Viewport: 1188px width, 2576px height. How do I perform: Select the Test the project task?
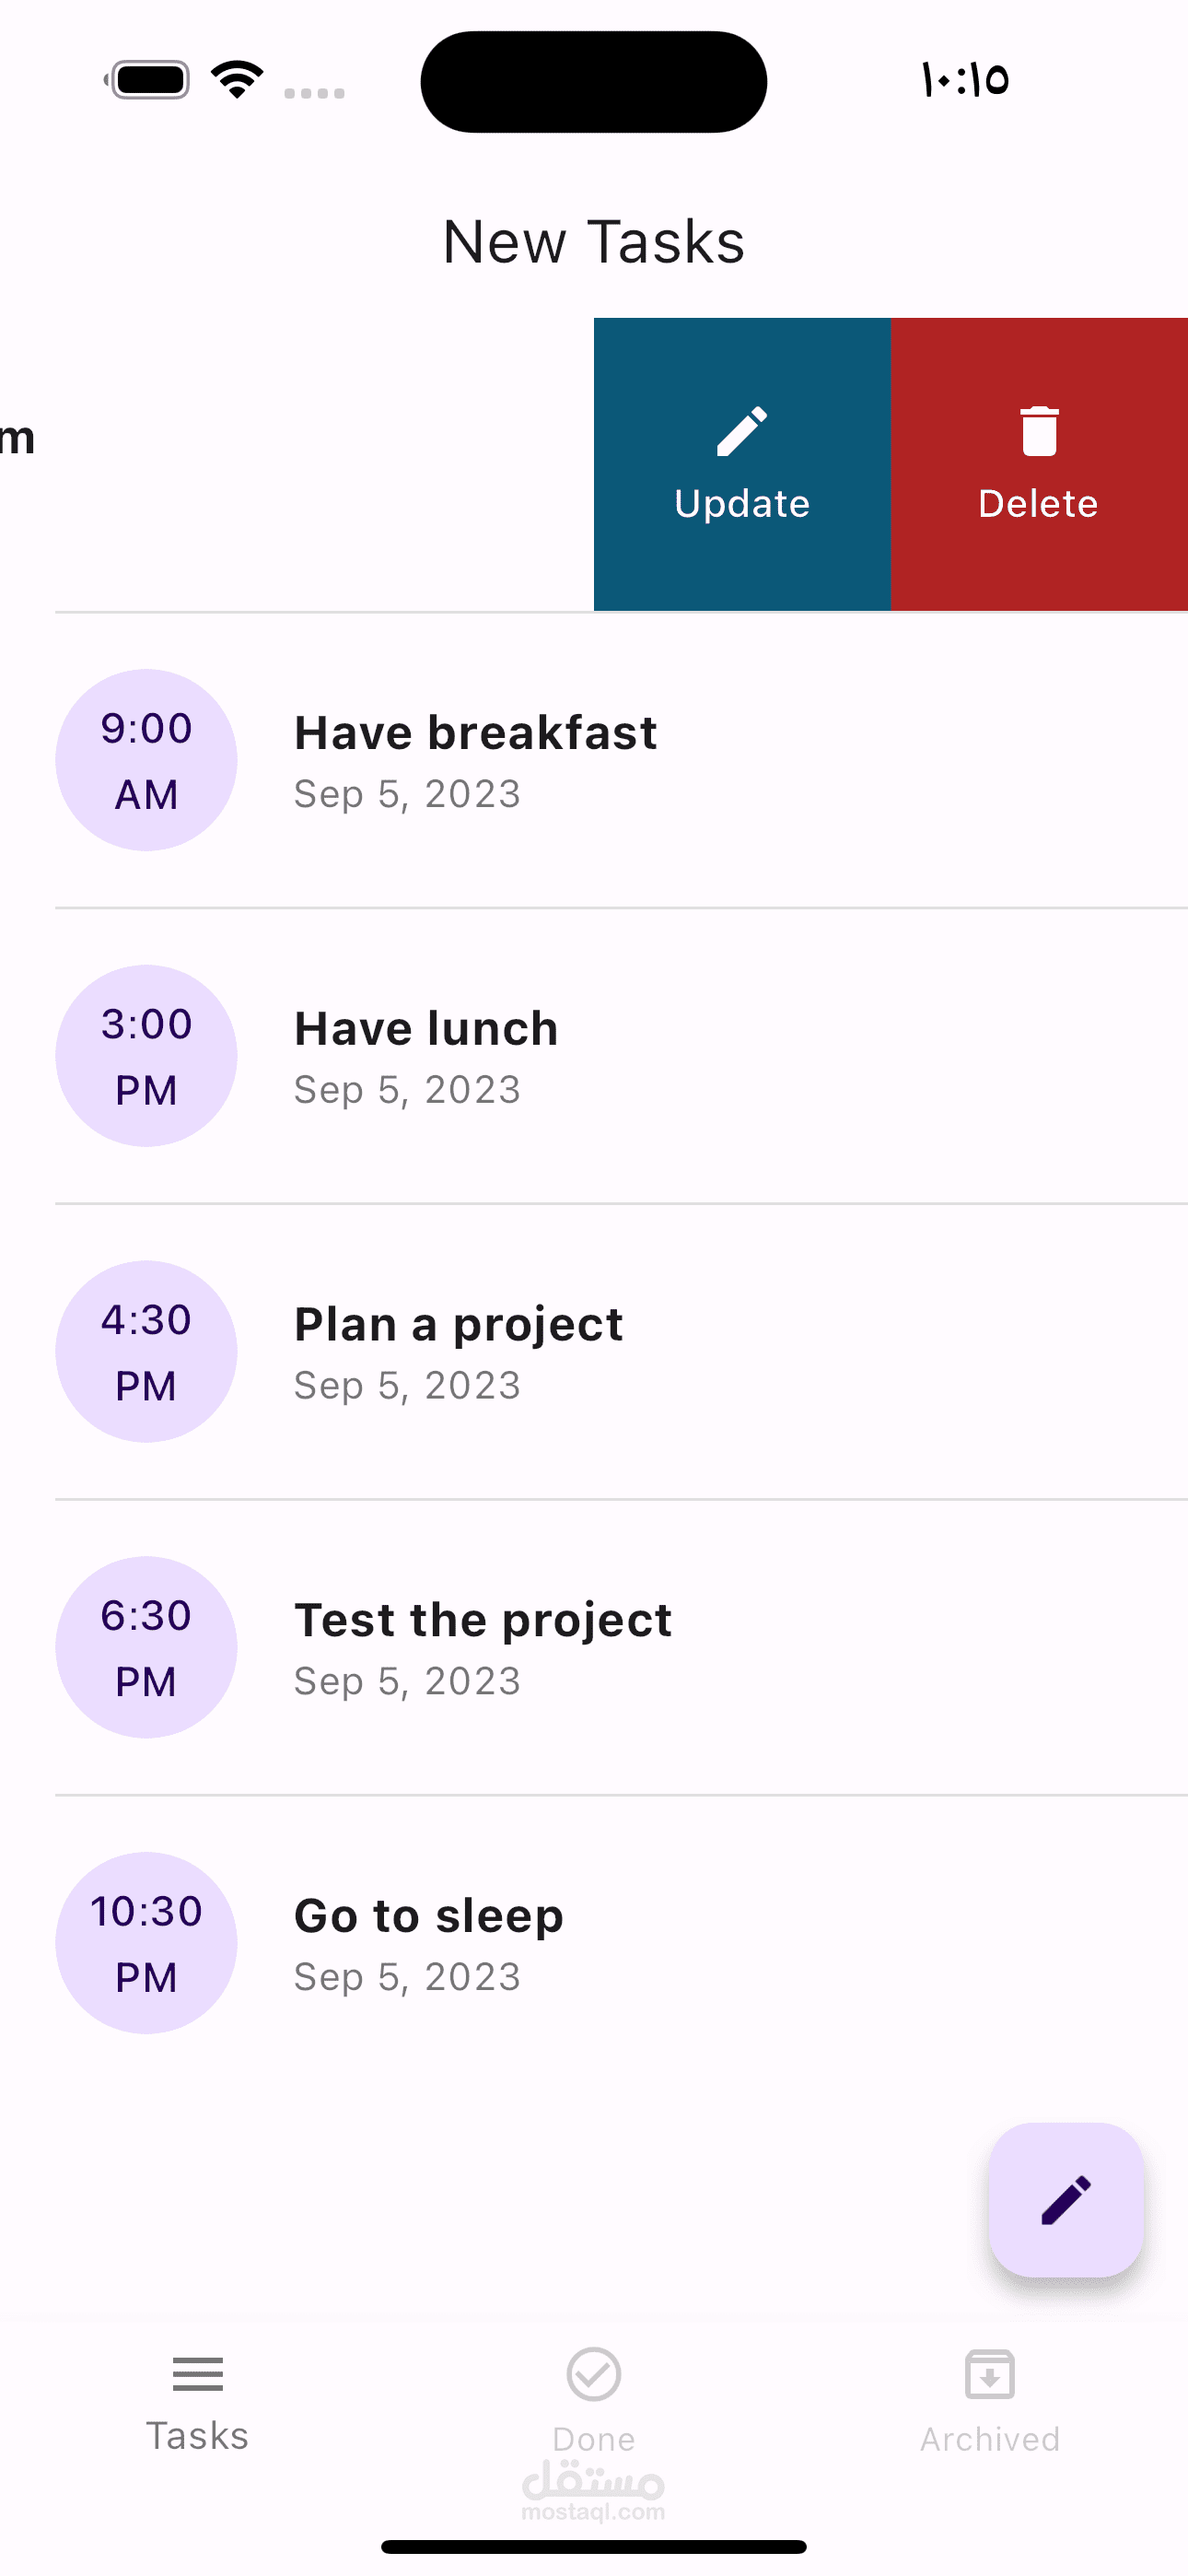(482, 1620)
